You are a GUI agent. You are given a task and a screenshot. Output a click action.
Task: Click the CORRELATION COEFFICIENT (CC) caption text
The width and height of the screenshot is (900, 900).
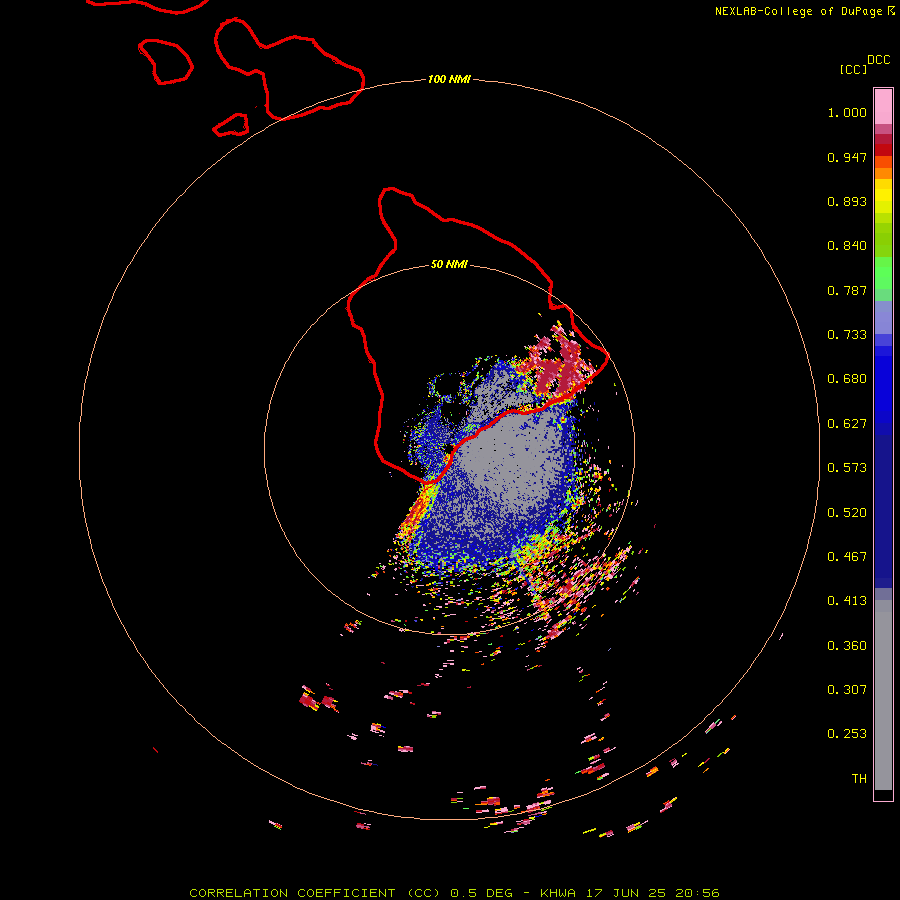point(315,893)
